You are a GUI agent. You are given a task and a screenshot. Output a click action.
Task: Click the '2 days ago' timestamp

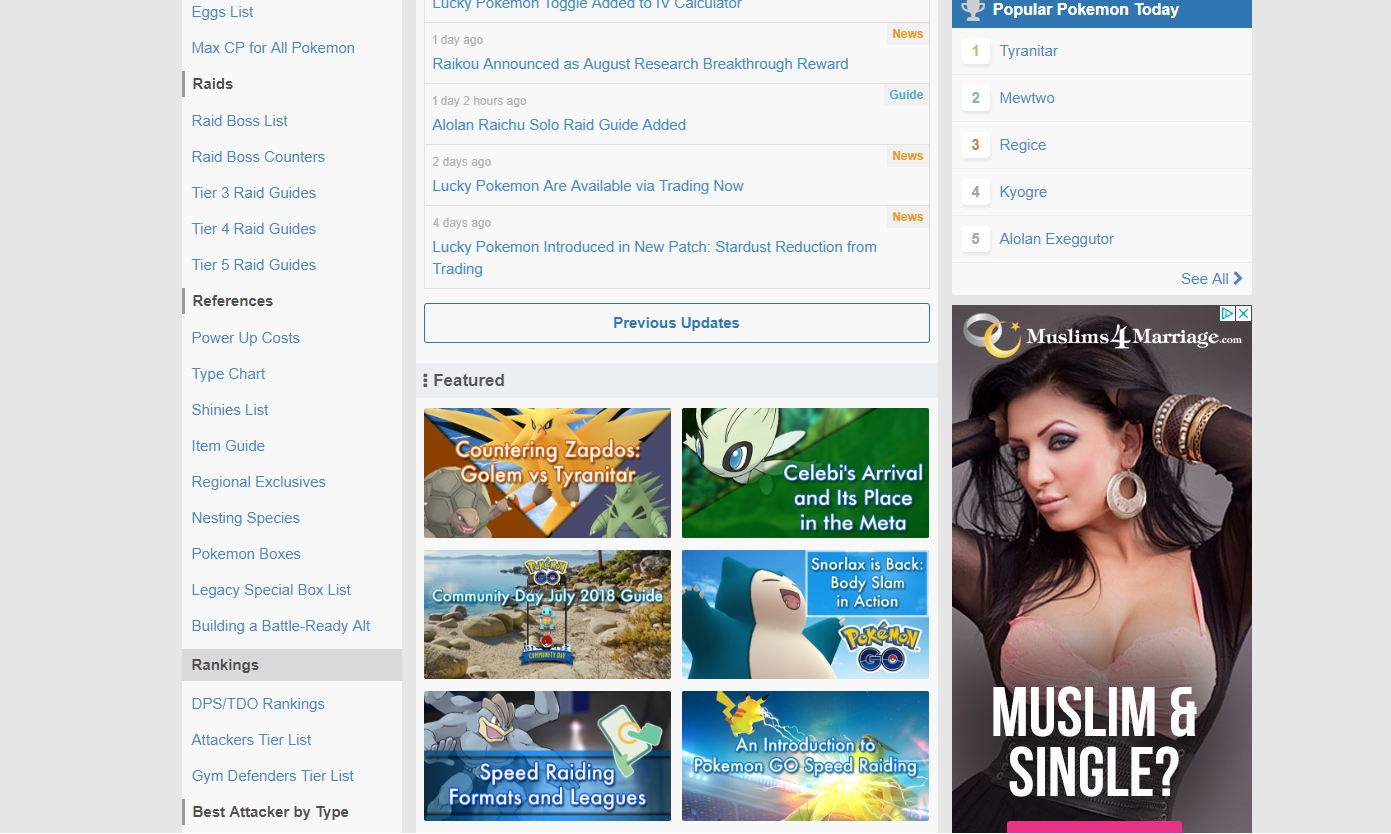click(461, 162)
